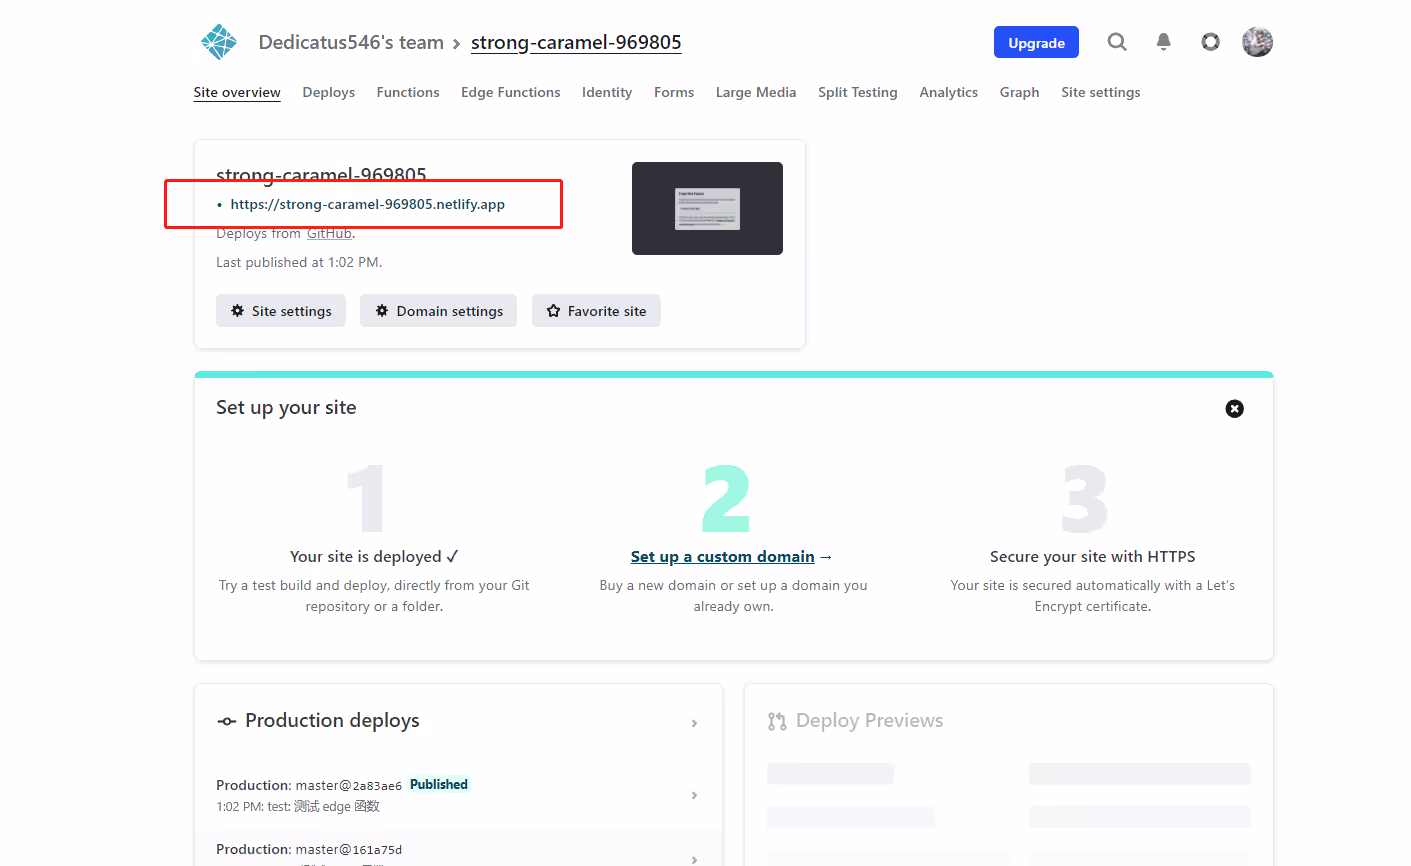Click the site preview thumbnail
This screenshot has width=1411, height=866.
[707, 208]
